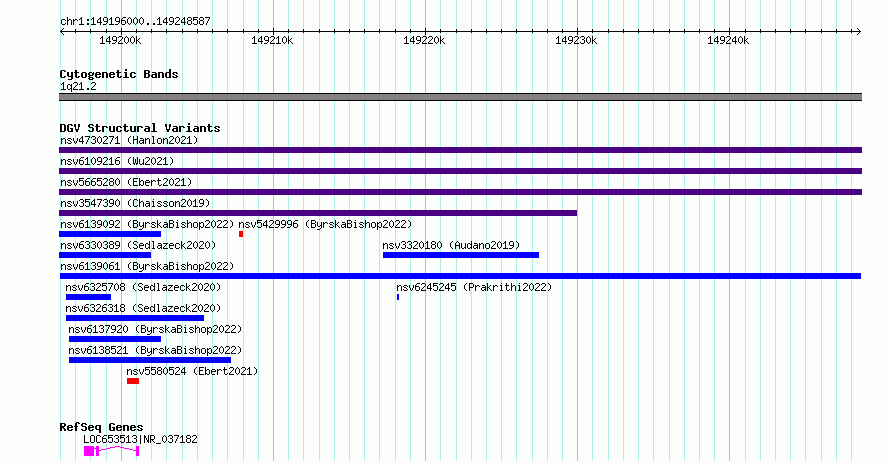Viewport: 890px width, 461px height.
Task: Click the purple bar under nsv5665280
Action: click(460, 192)
